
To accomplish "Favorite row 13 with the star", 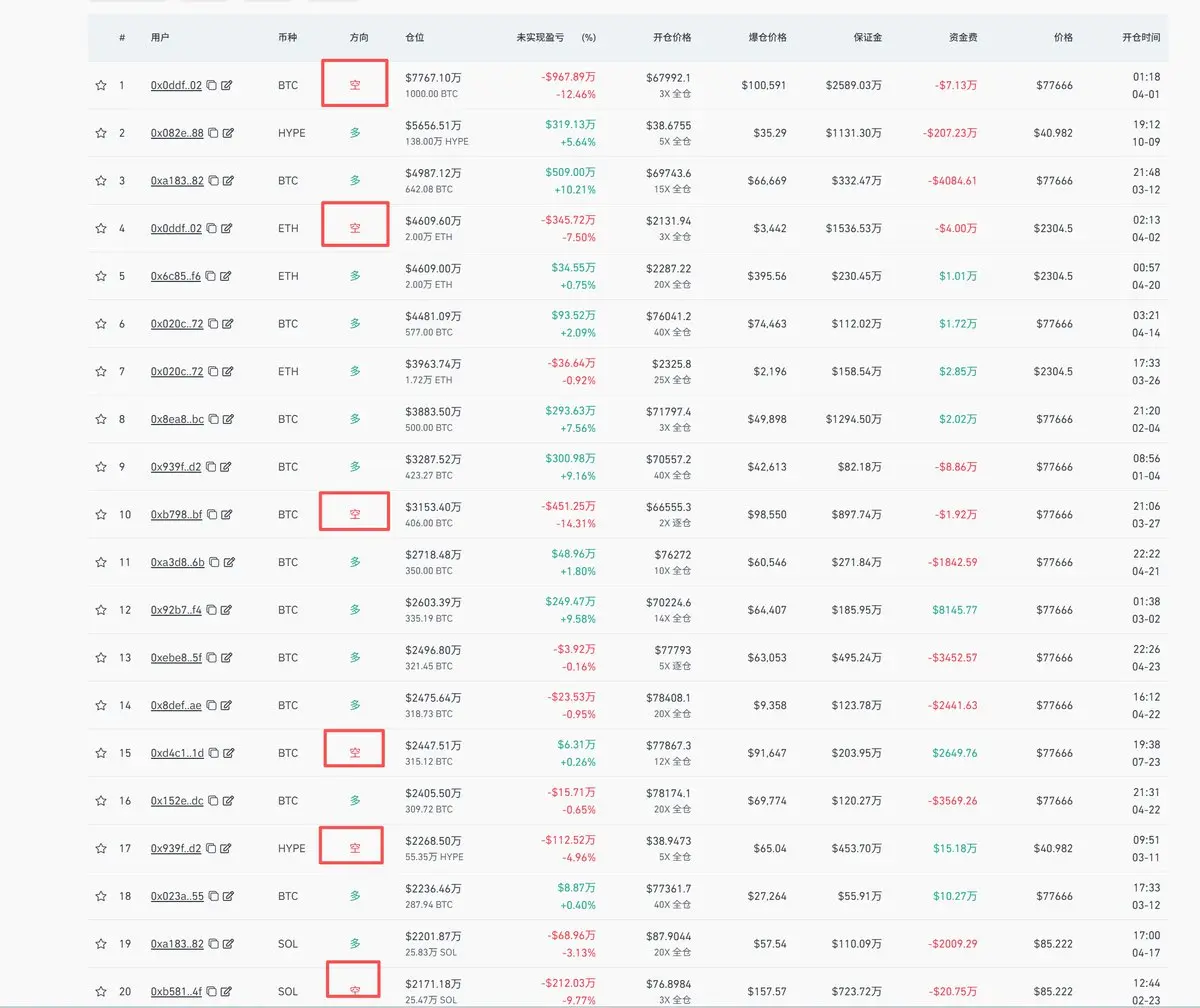I will click(x=100, y=658).
